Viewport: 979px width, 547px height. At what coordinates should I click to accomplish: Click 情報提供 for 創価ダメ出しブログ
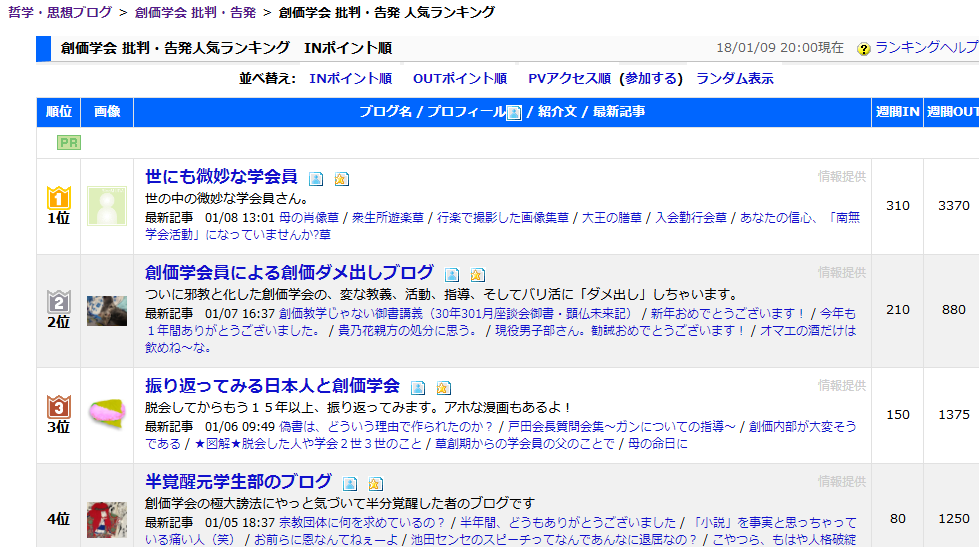point(842,272)
